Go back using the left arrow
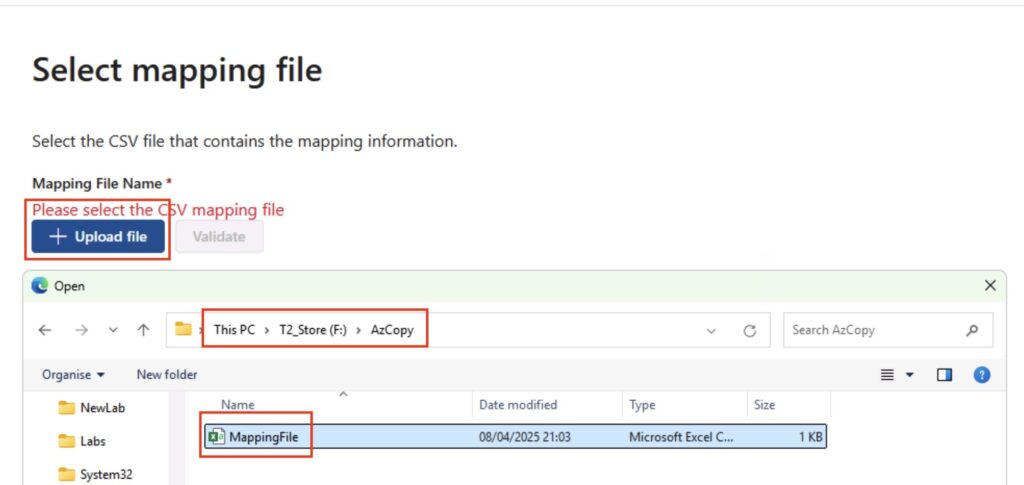The image size is (1024, 485). coord(45,330)
